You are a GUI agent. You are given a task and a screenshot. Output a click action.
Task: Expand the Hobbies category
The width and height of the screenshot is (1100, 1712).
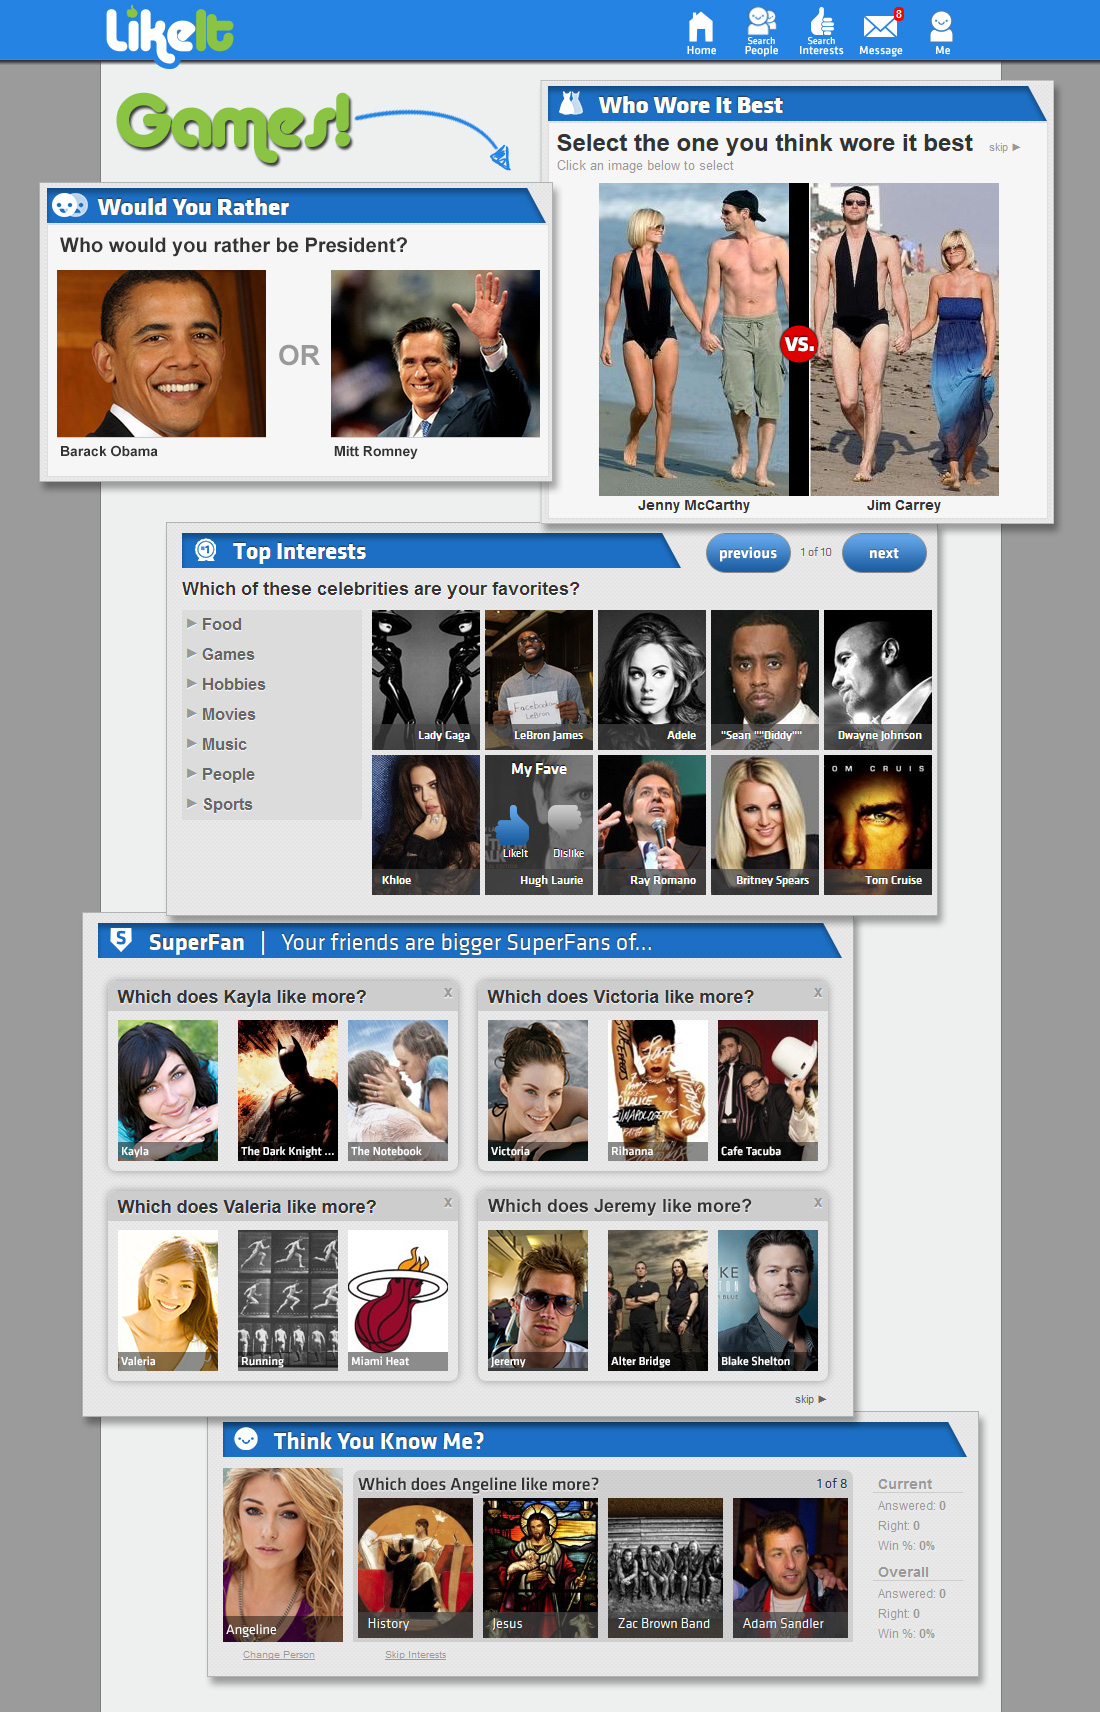[x=226, y=684]
